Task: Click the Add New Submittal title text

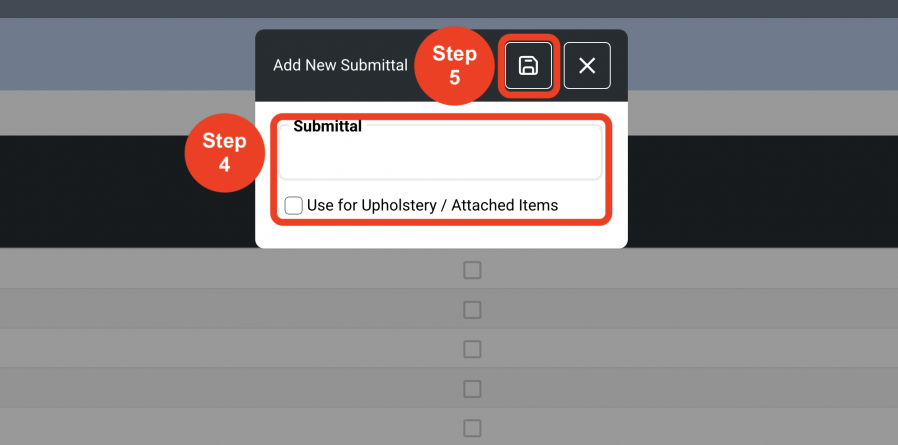Action: tap(340, 65)
